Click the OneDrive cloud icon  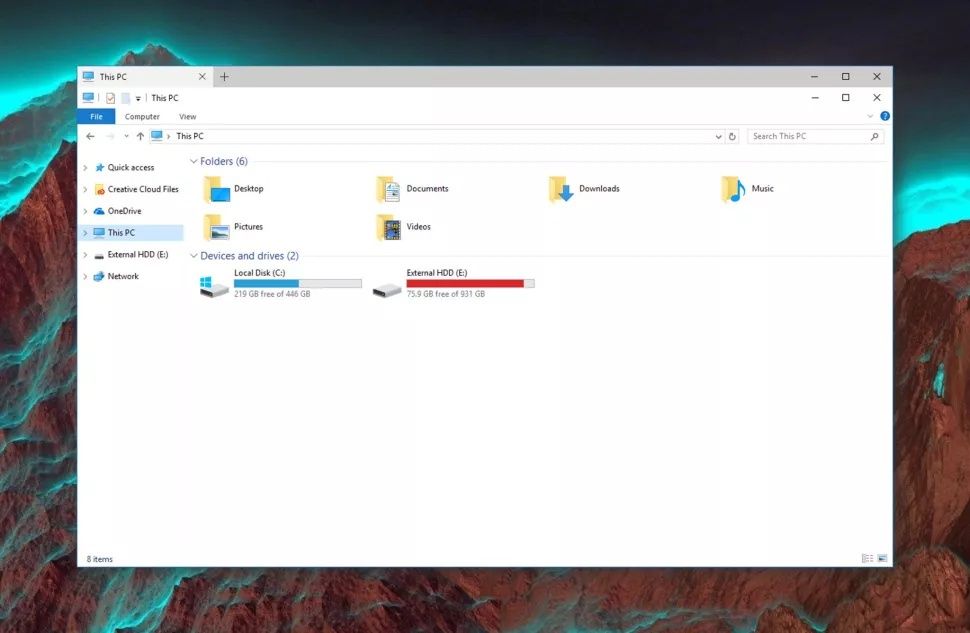point(99,211)
